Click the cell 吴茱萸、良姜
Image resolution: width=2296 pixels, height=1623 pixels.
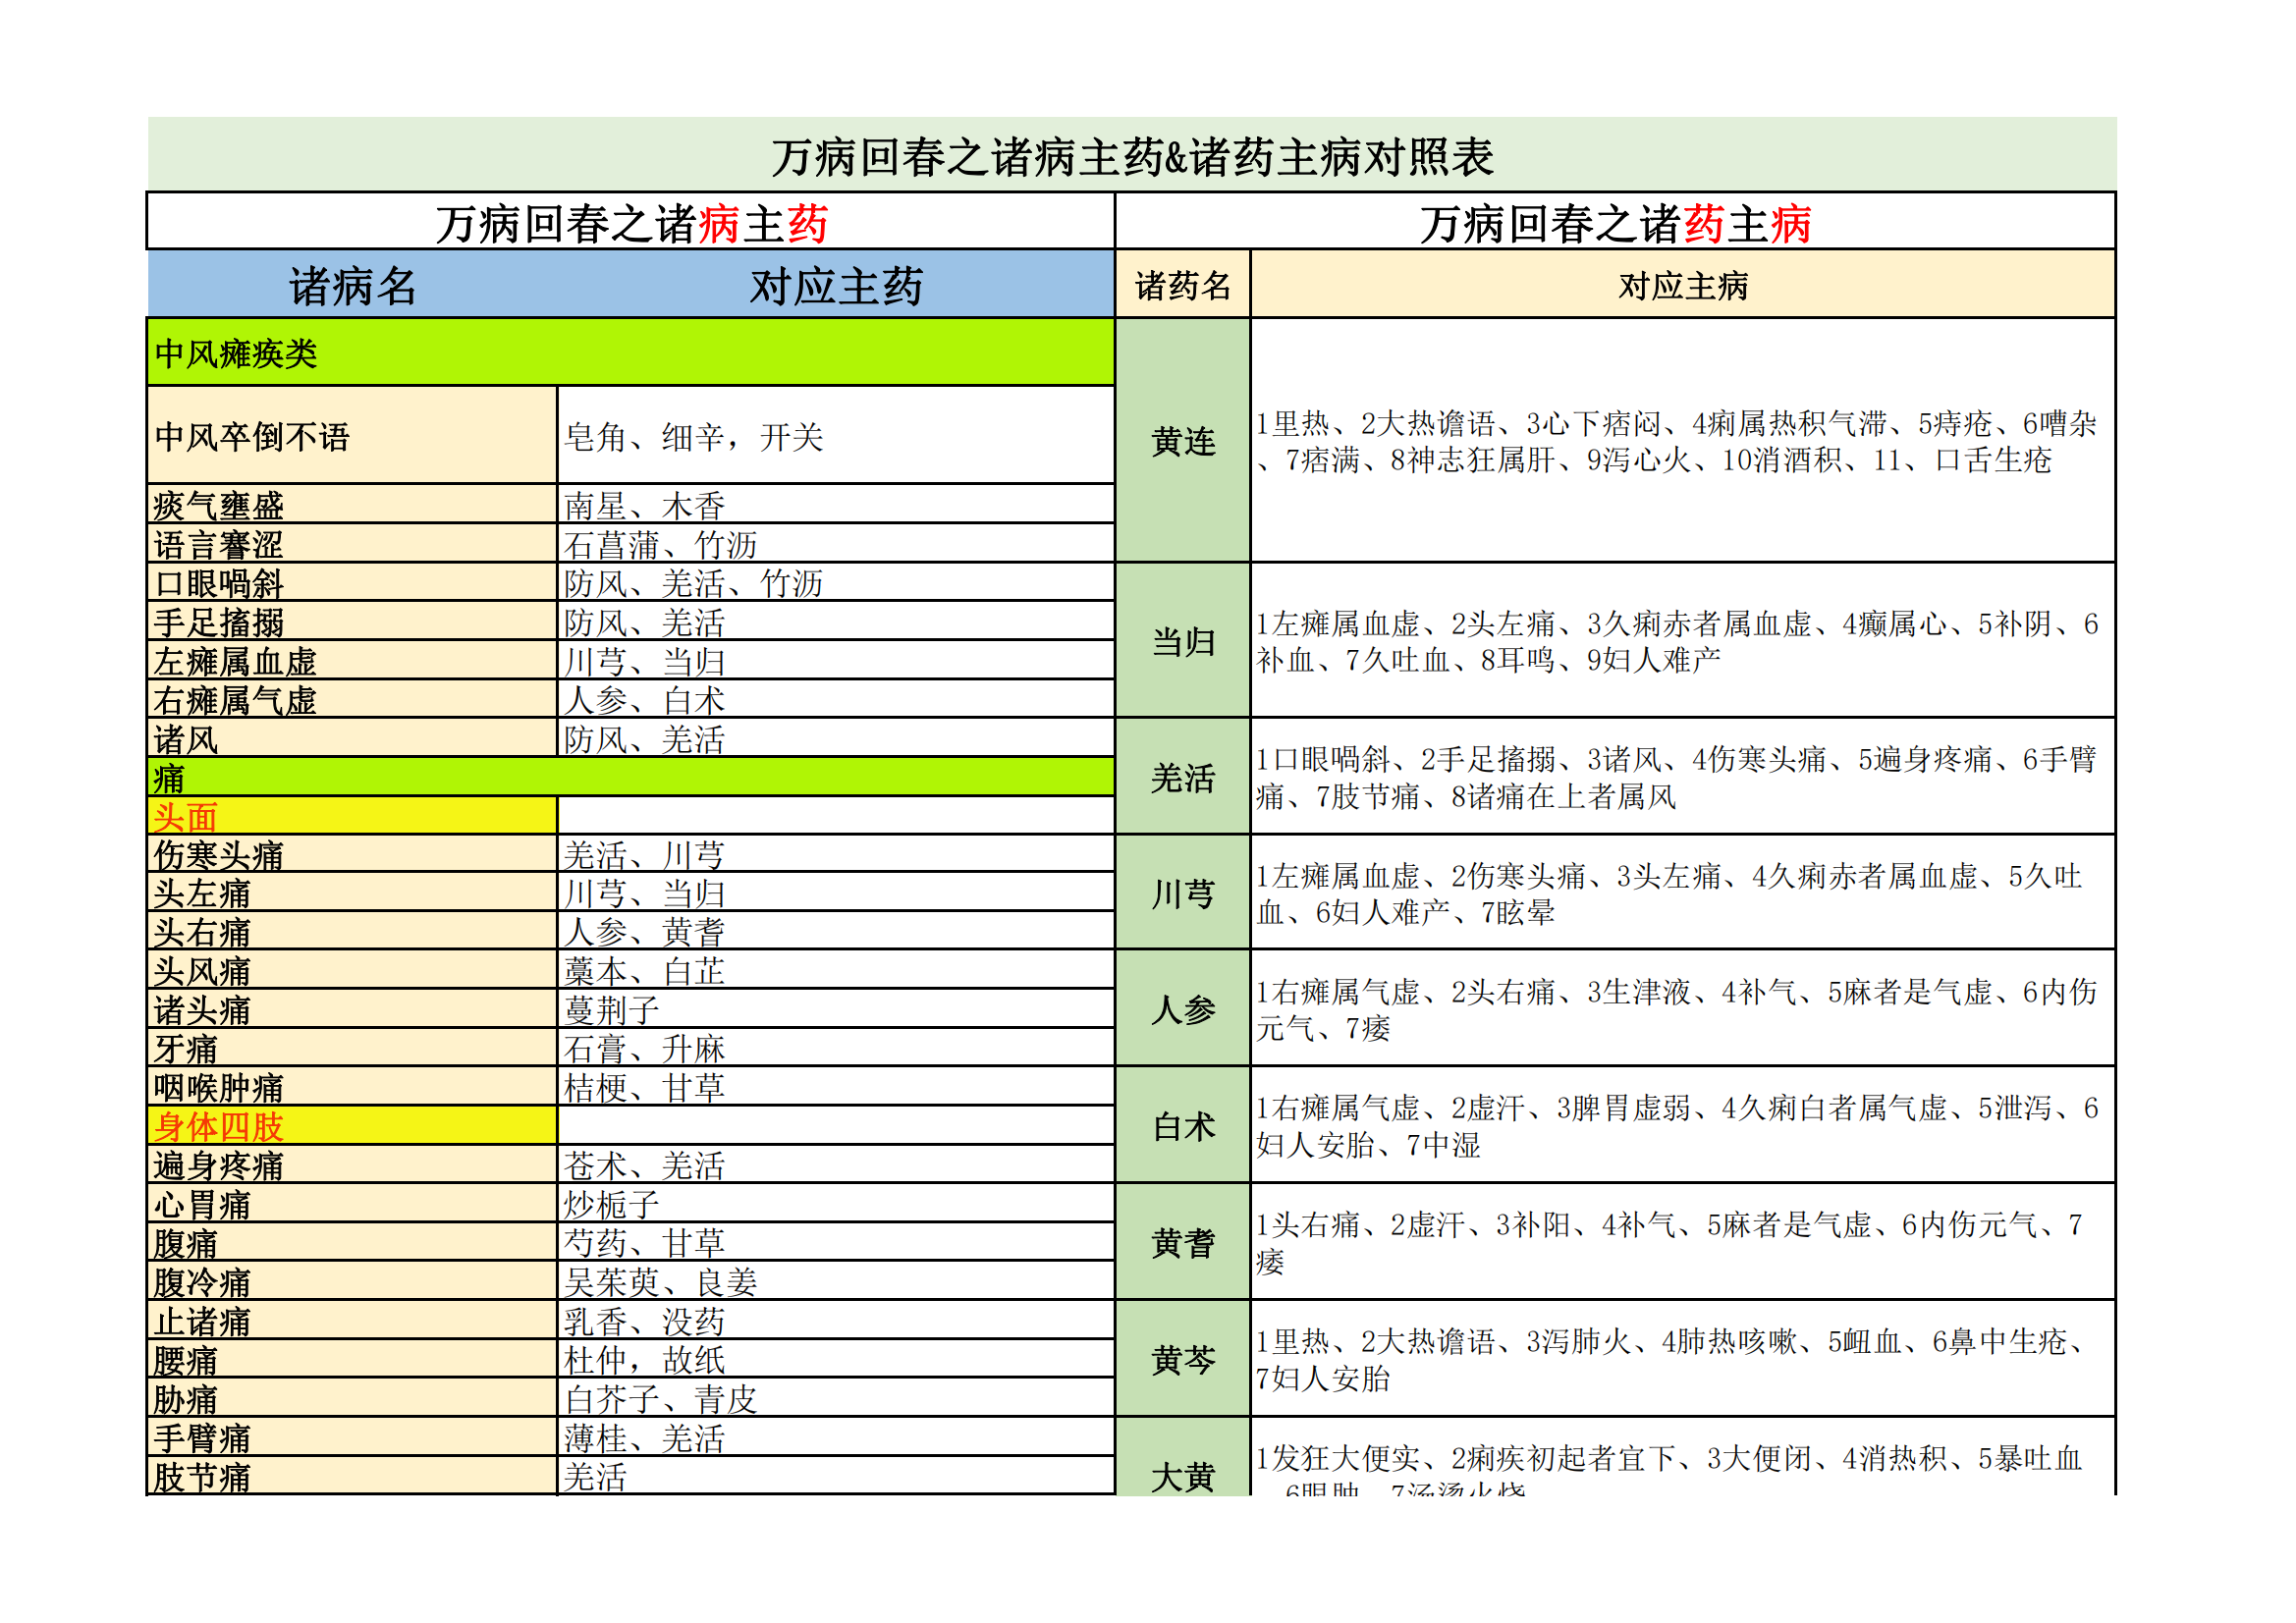tap(836, 1282)
